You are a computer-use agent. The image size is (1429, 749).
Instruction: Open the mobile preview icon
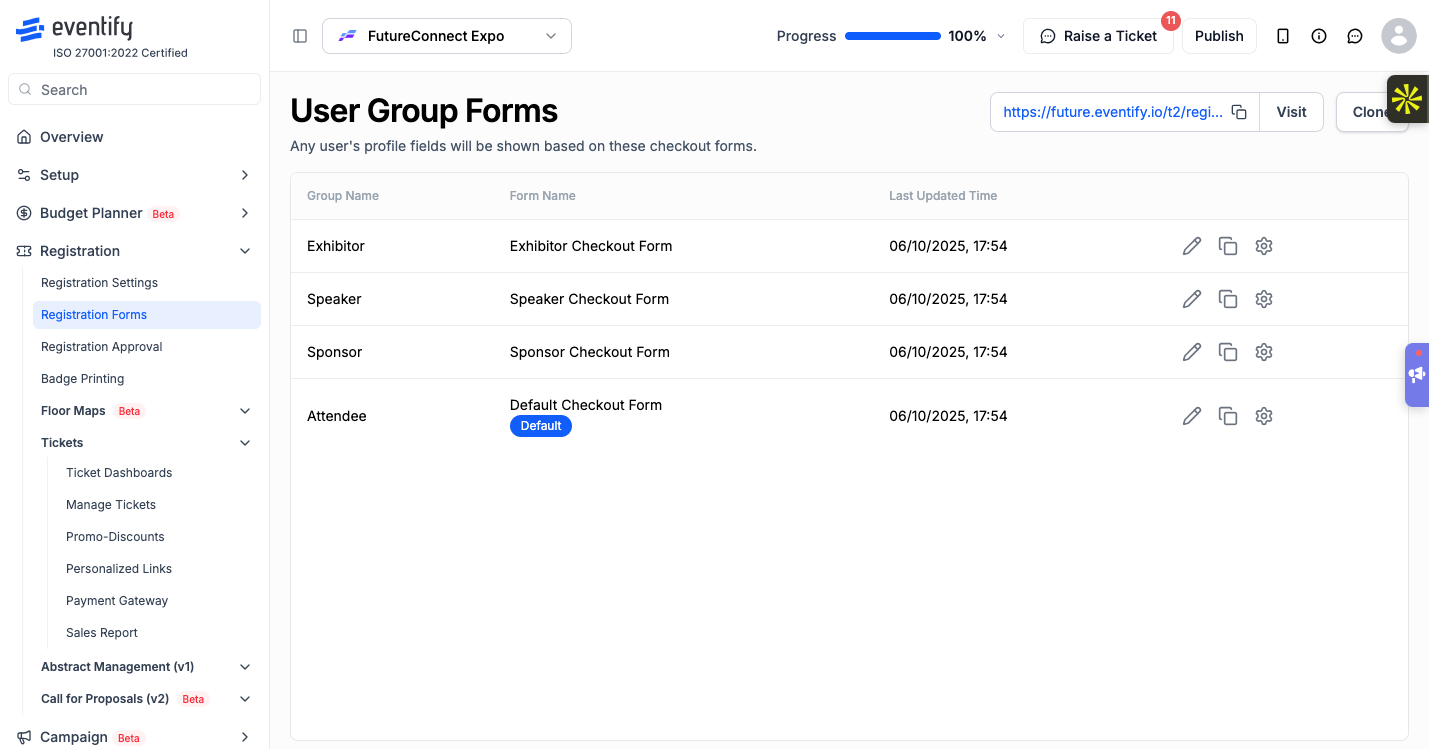(1283, 36)
